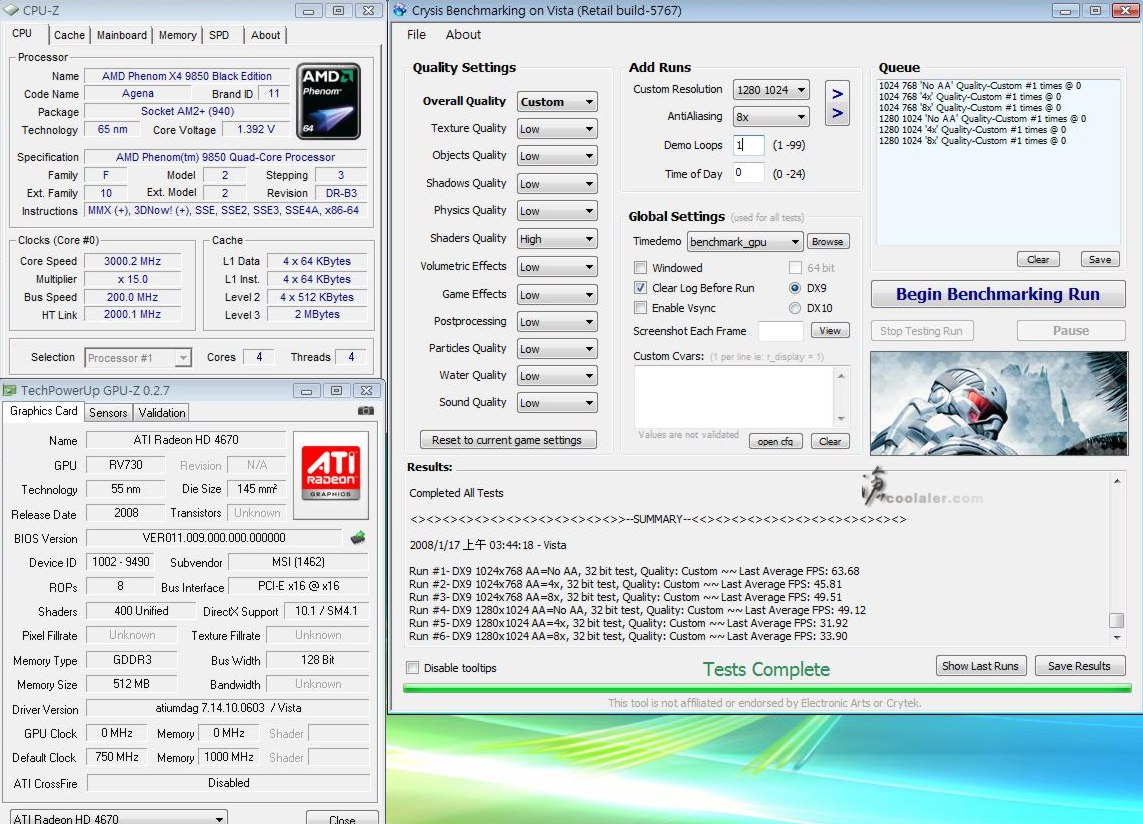
Task: Open the Game Effects dropdown
Action: click(557, 295)
